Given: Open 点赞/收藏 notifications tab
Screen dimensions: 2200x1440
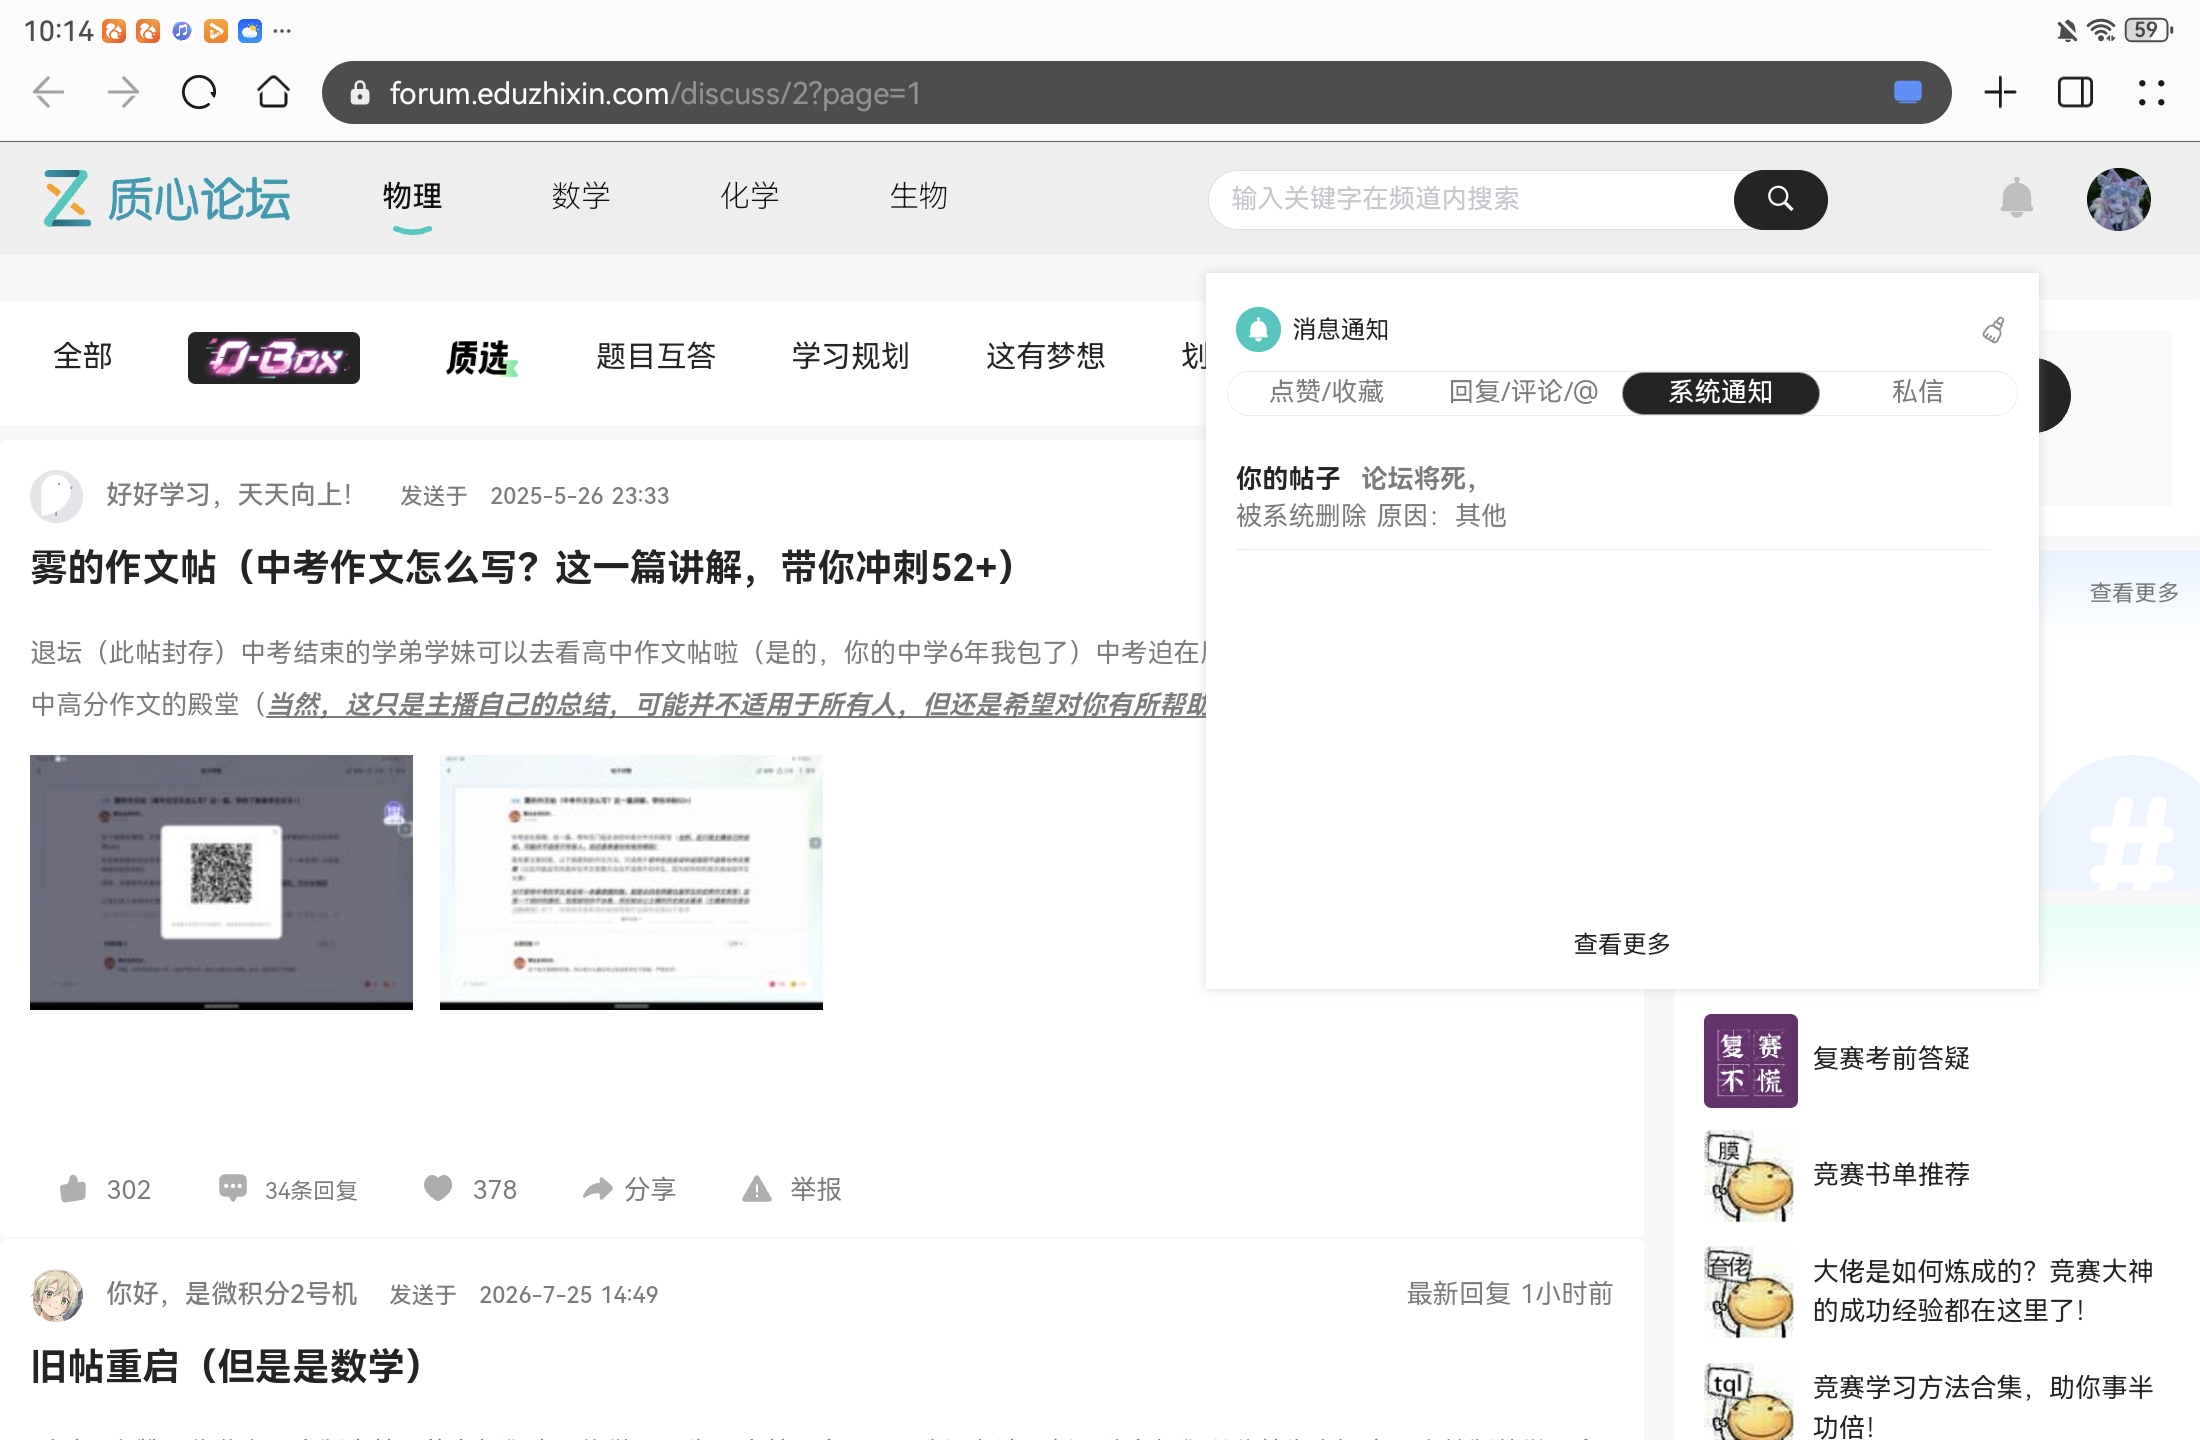Looking at the screenshot, I should tap(1327, 392).
